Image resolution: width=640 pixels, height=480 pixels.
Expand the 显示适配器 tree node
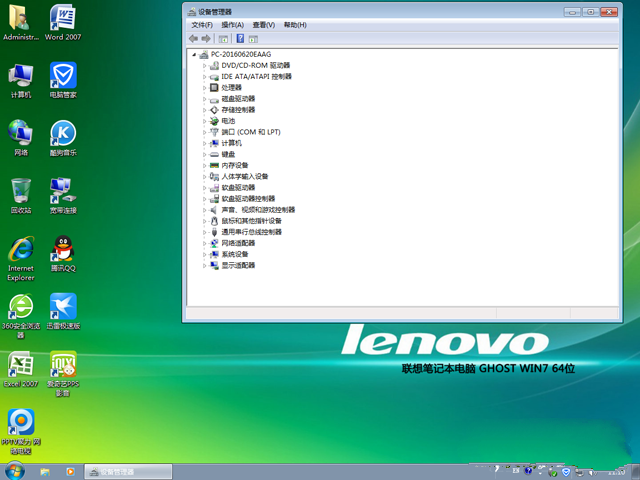click(205, 266)
